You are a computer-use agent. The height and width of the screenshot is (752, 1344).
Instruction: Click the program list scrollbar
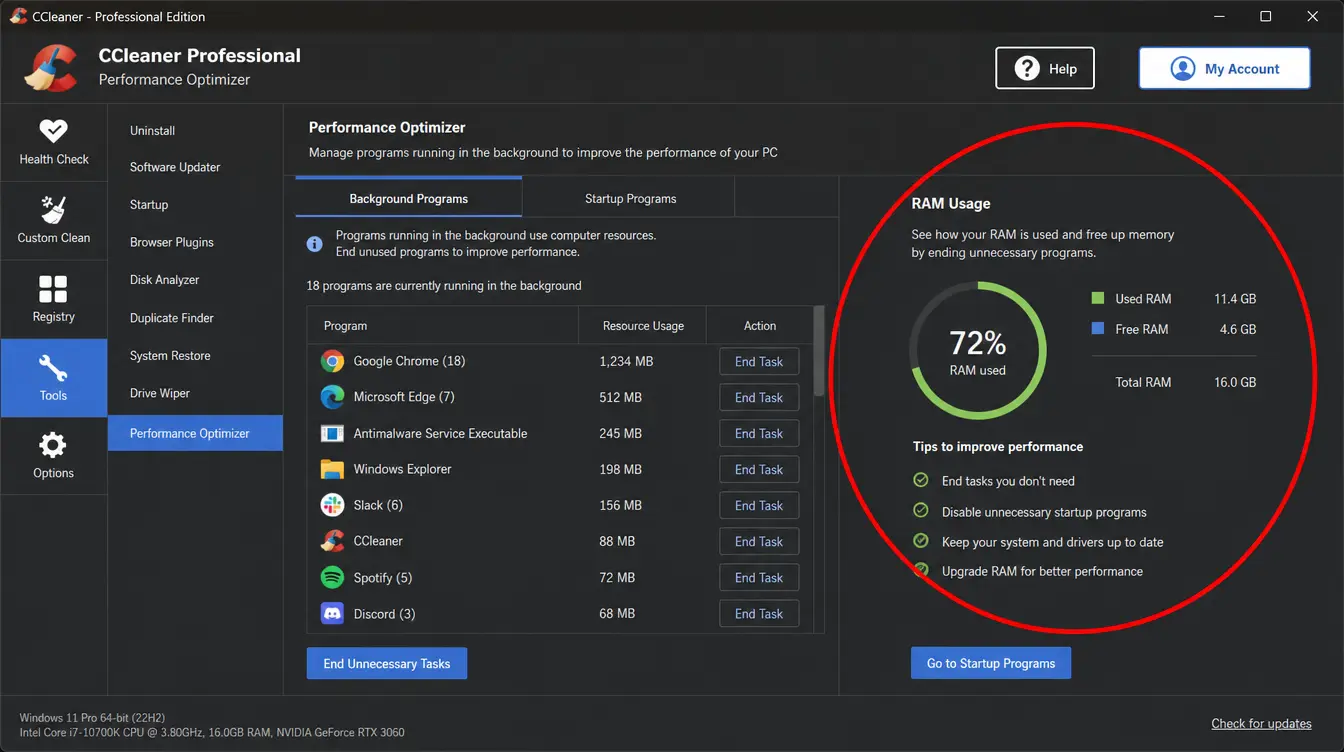pos(820,351)
